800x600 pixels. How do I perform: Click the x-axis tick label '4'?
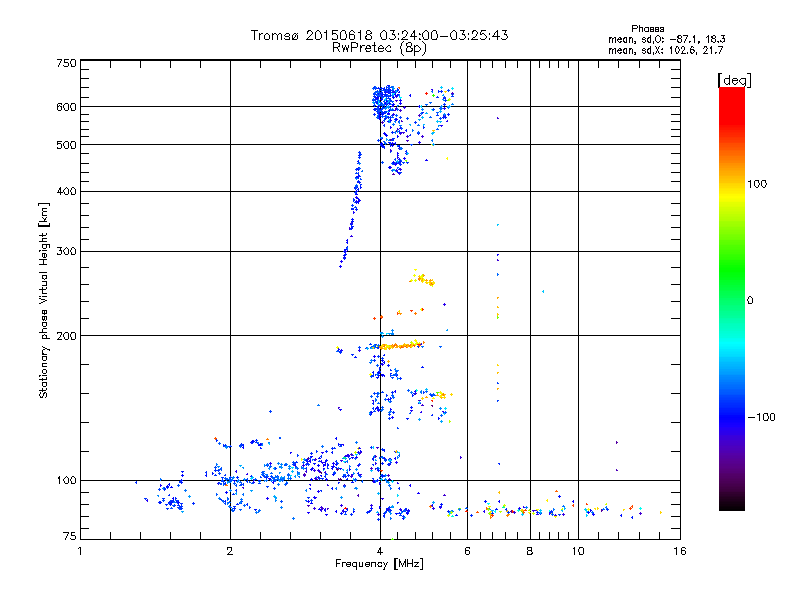[x=380, y=551]
